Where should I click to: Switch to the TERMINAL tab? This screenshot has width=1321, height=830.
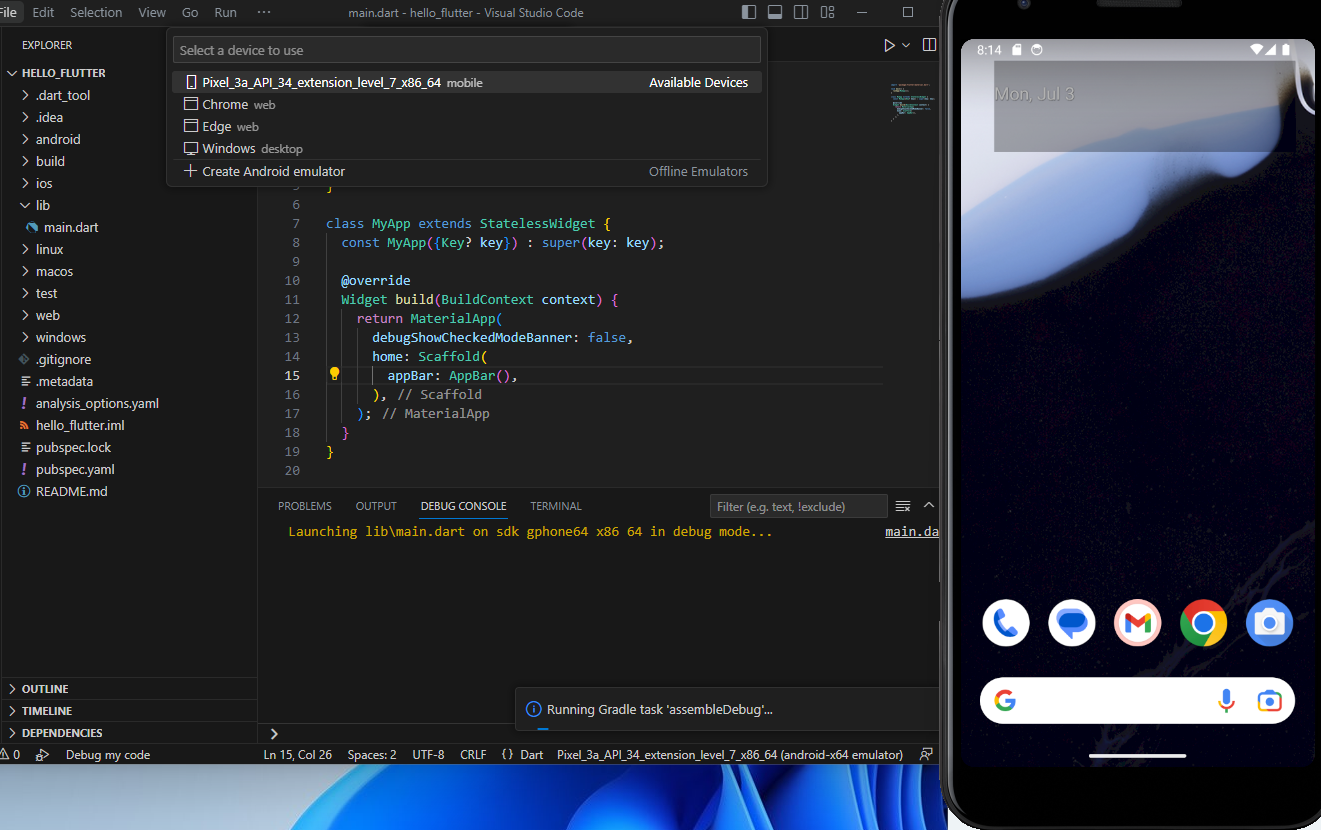556,506
